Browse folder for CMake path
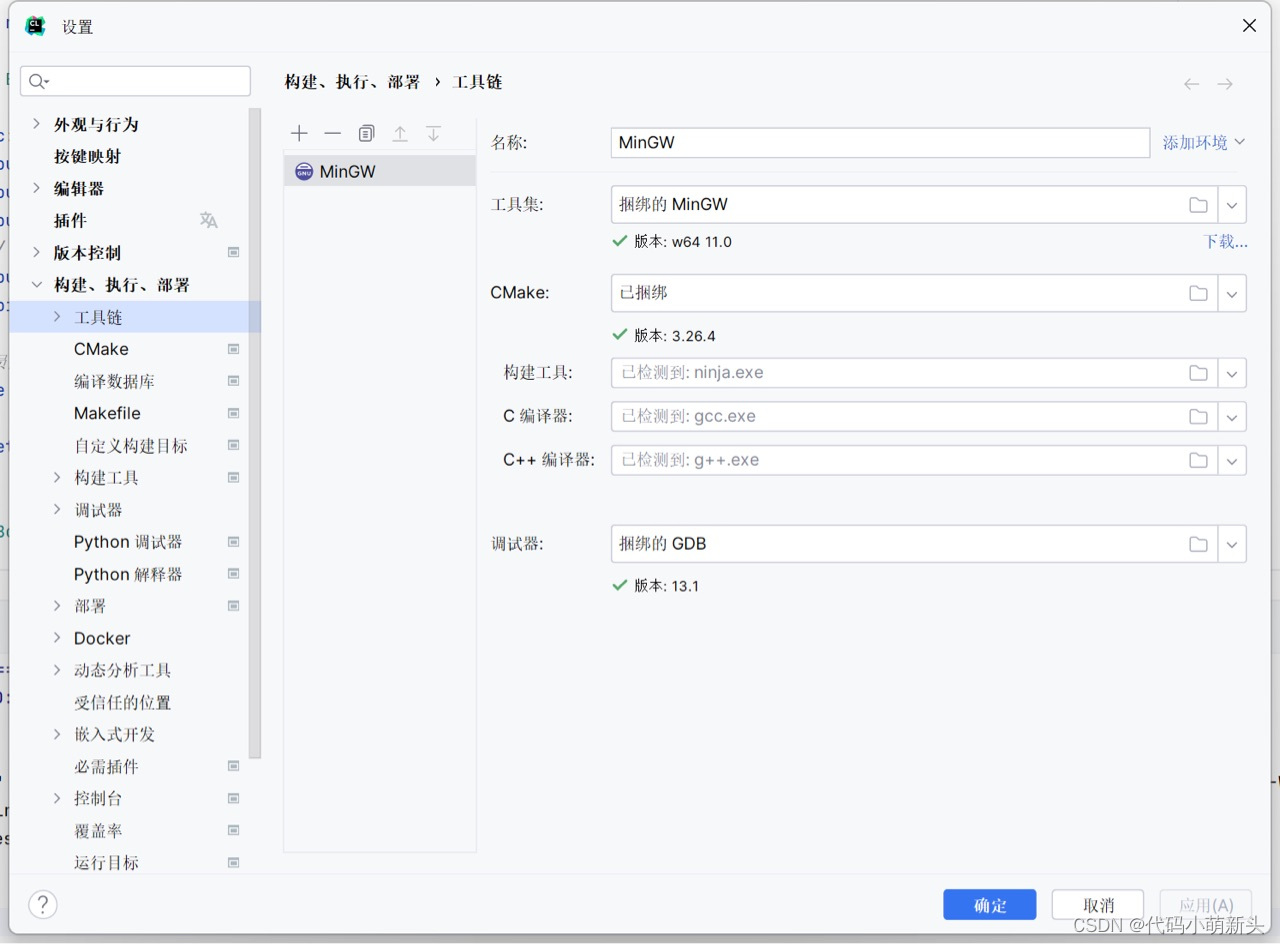This screenshot has width=1280, height=944. coord(1198,293)
